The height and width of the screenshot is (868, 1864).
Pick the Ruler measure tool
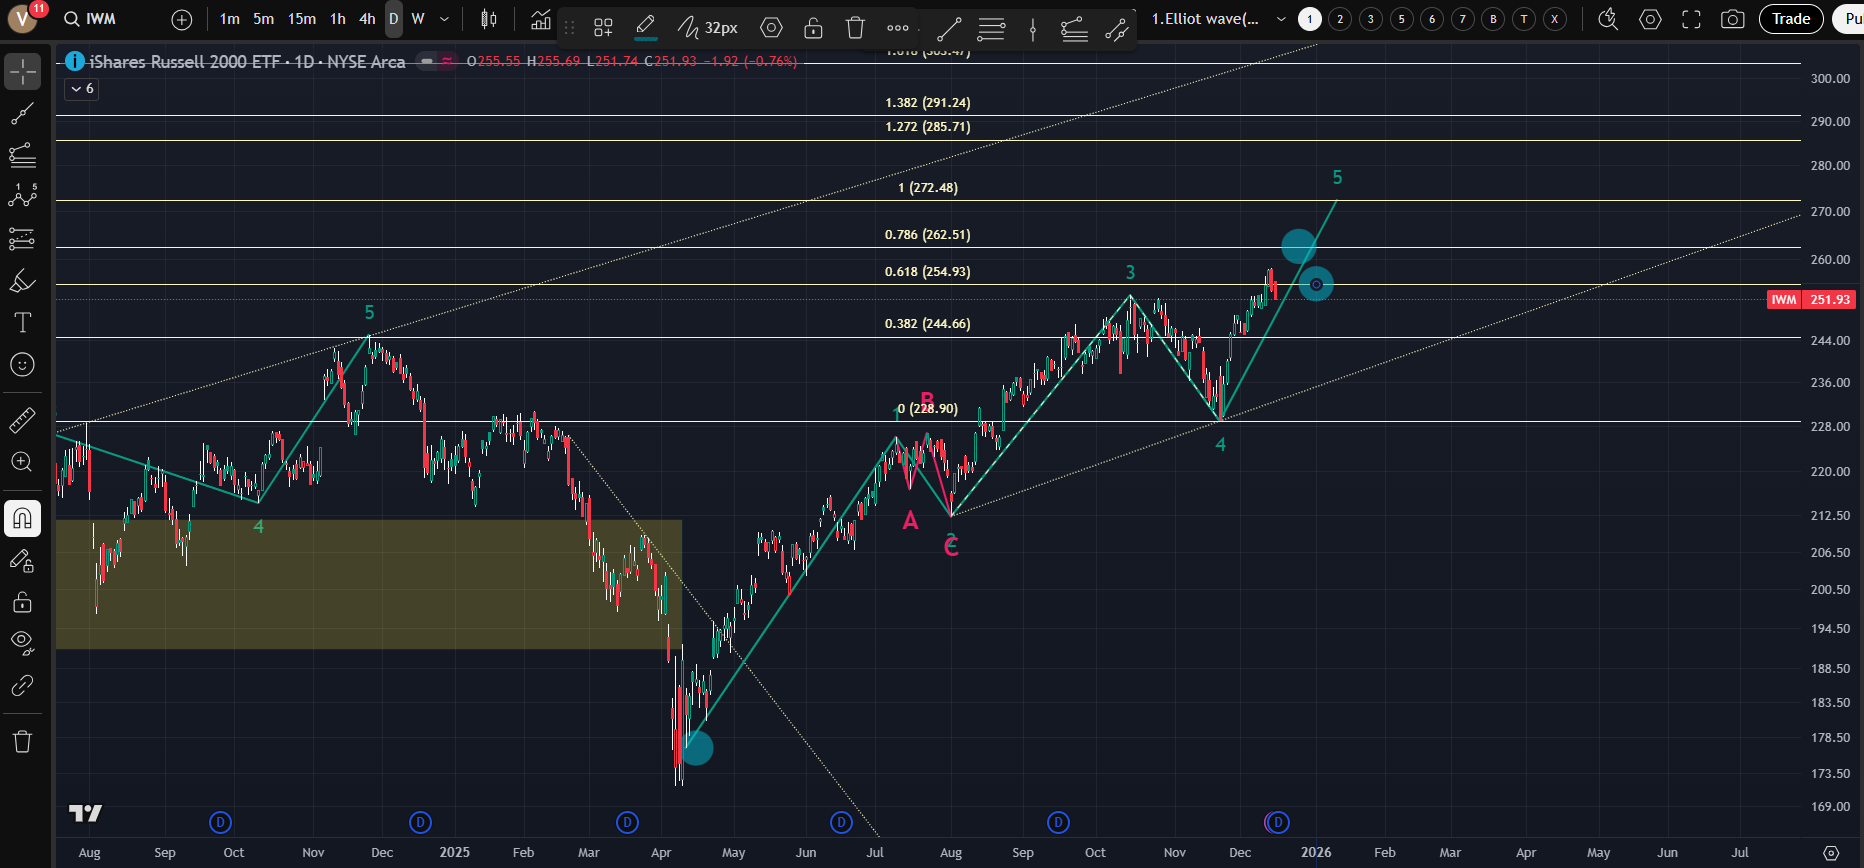[22, 420]
